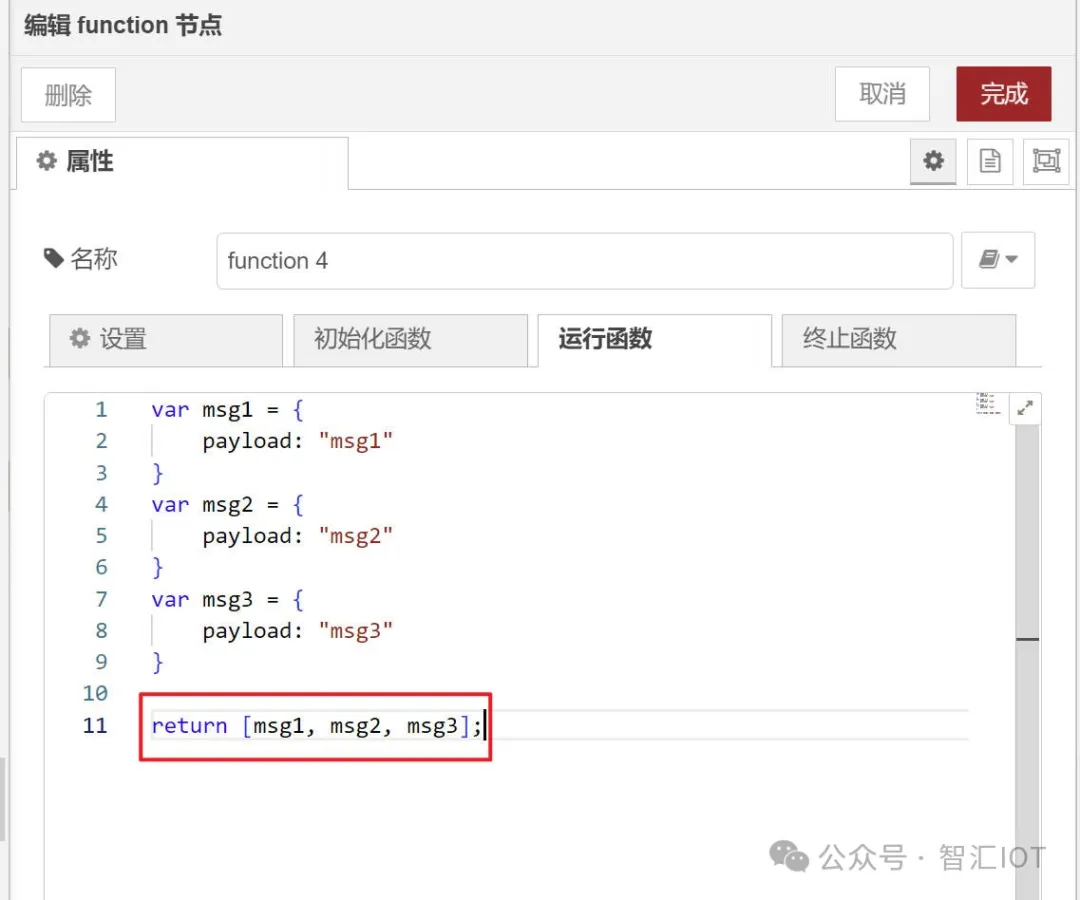Switch to the 运行函数 tab

pos(655,340)
